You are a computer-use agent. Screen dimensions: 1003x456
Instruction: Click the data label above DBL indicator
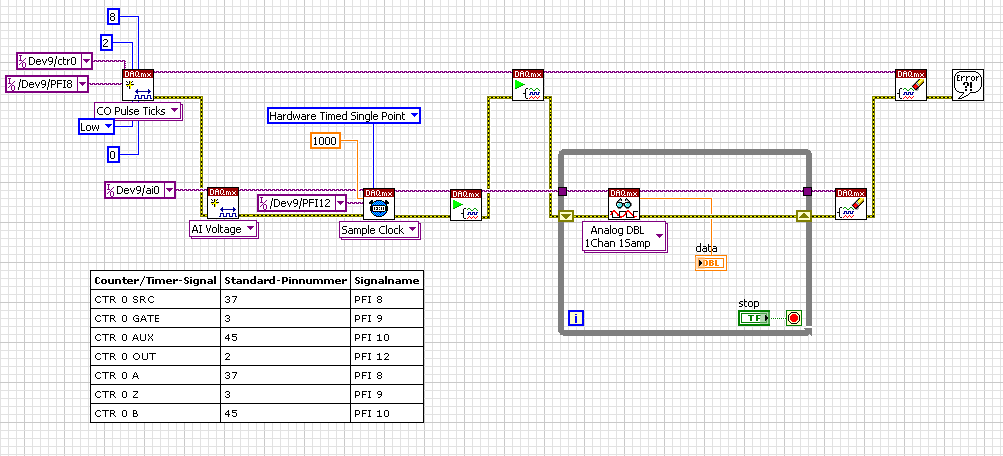tap(706, 248)
